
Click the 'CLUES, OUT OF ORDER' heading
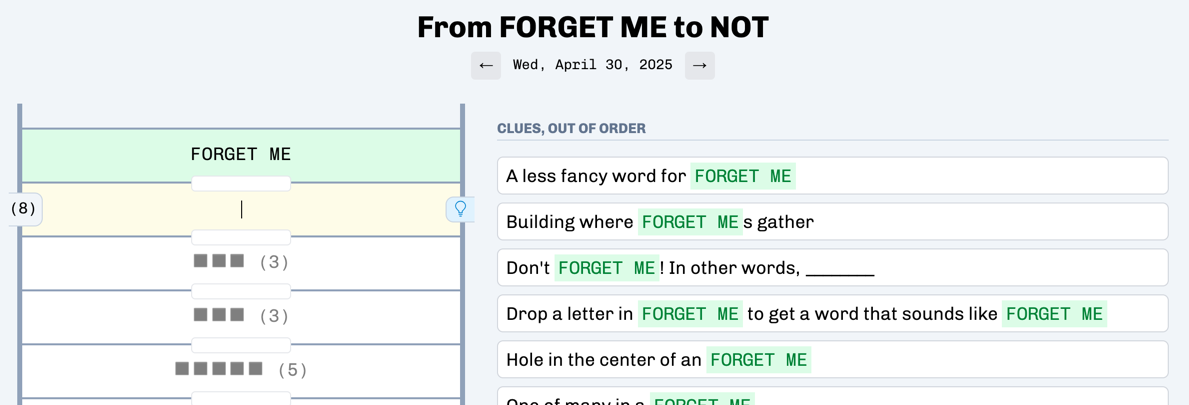pyautogui.click(x=572, y=128)
